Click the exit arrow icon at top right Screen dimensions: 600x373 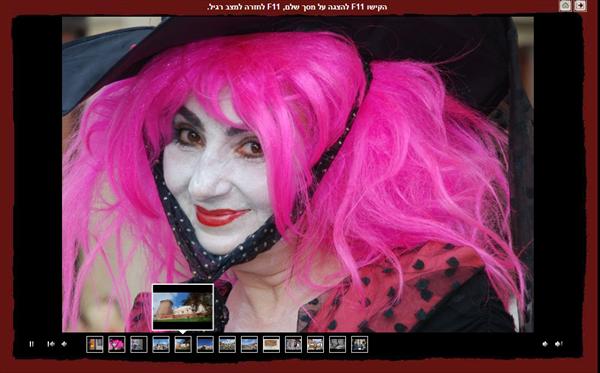coord(580,6)
